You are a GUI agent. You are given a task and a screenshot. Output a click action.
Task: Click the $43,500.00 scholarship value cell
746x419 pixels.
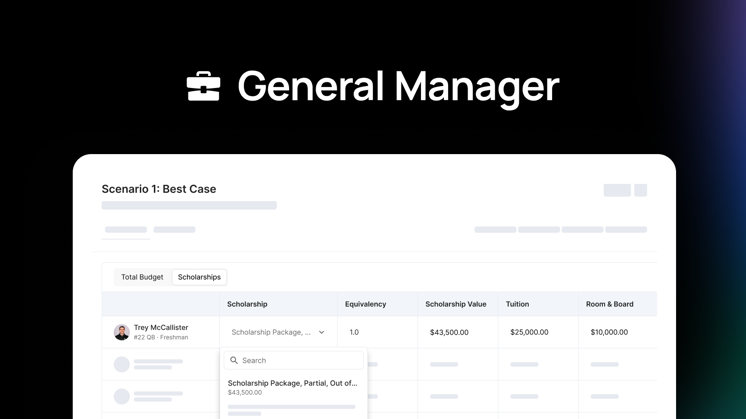pyautogui.click(x=449, y=332)
